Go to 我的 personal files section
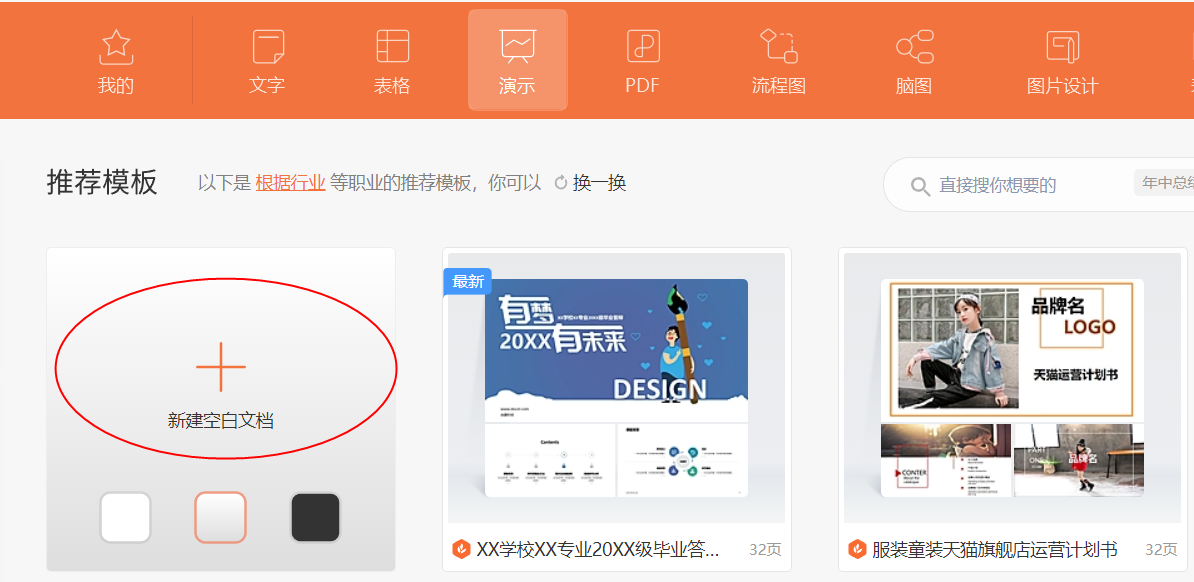 [117, 60]
